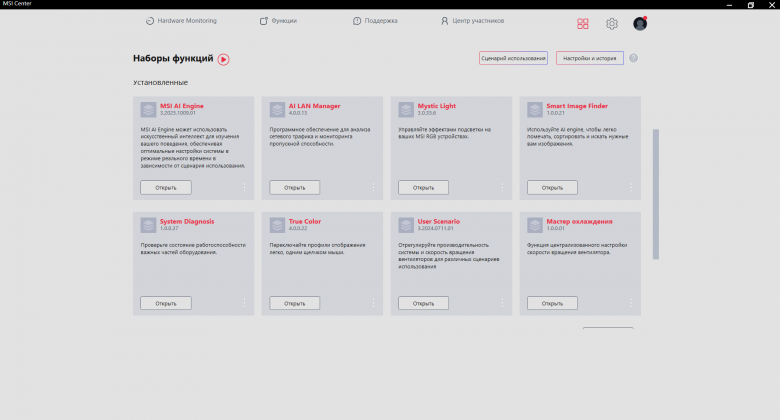
Task: Switch to the Функции tab
Action: 278,21
